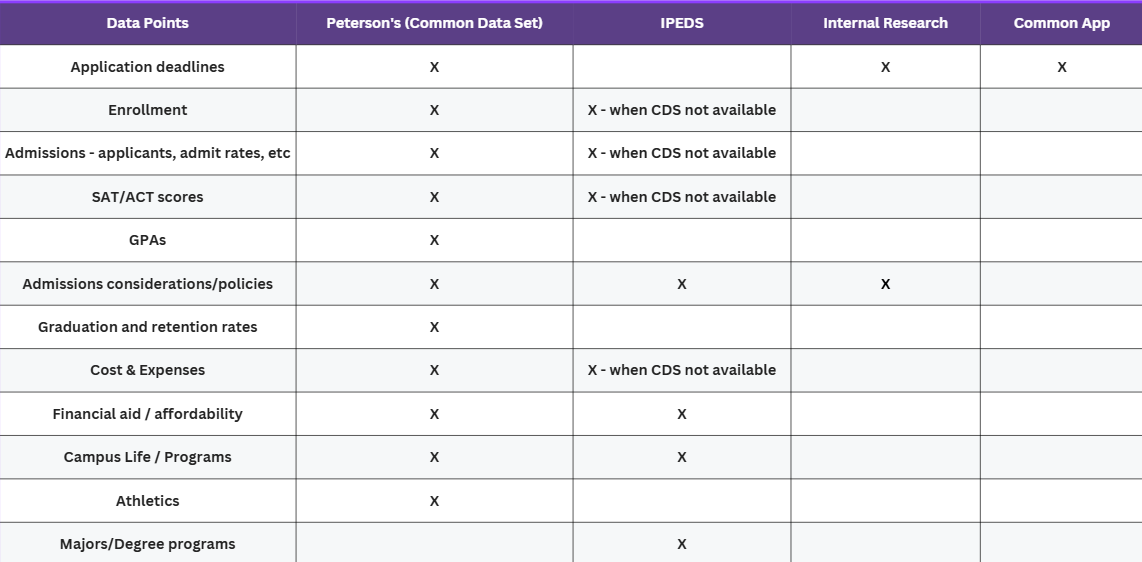The image size is (1142, 562).
Task: Select the "Graduation and retention rates" cell
Action: (x=147, y=327)
